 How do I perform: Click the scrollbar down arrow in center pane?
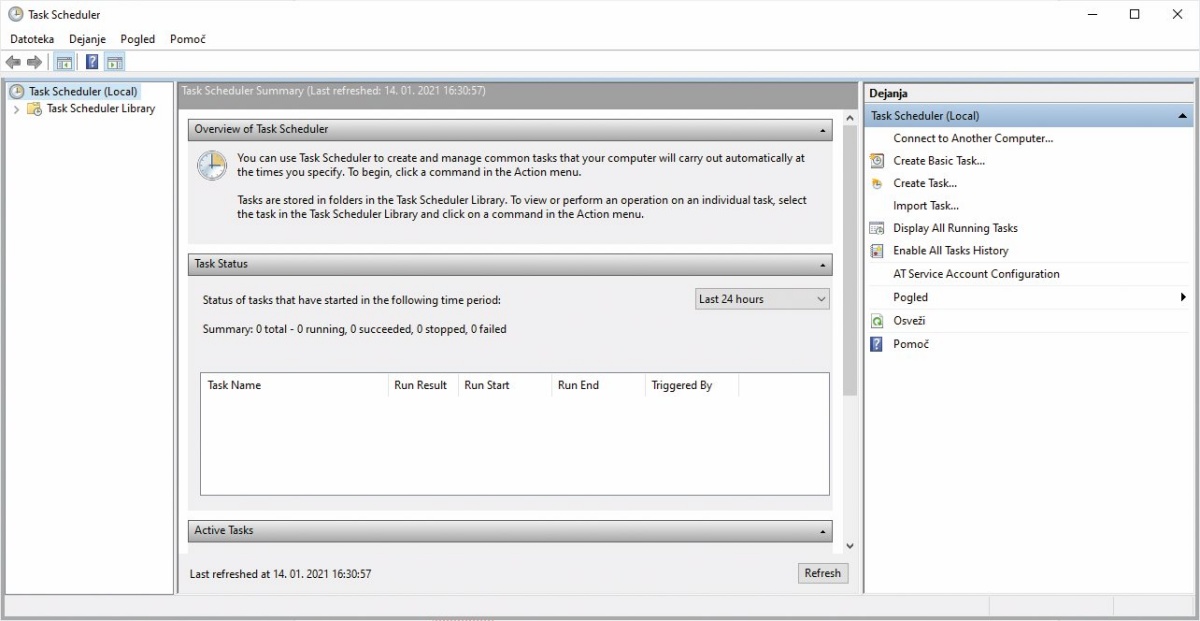click(x=850, y=546)
